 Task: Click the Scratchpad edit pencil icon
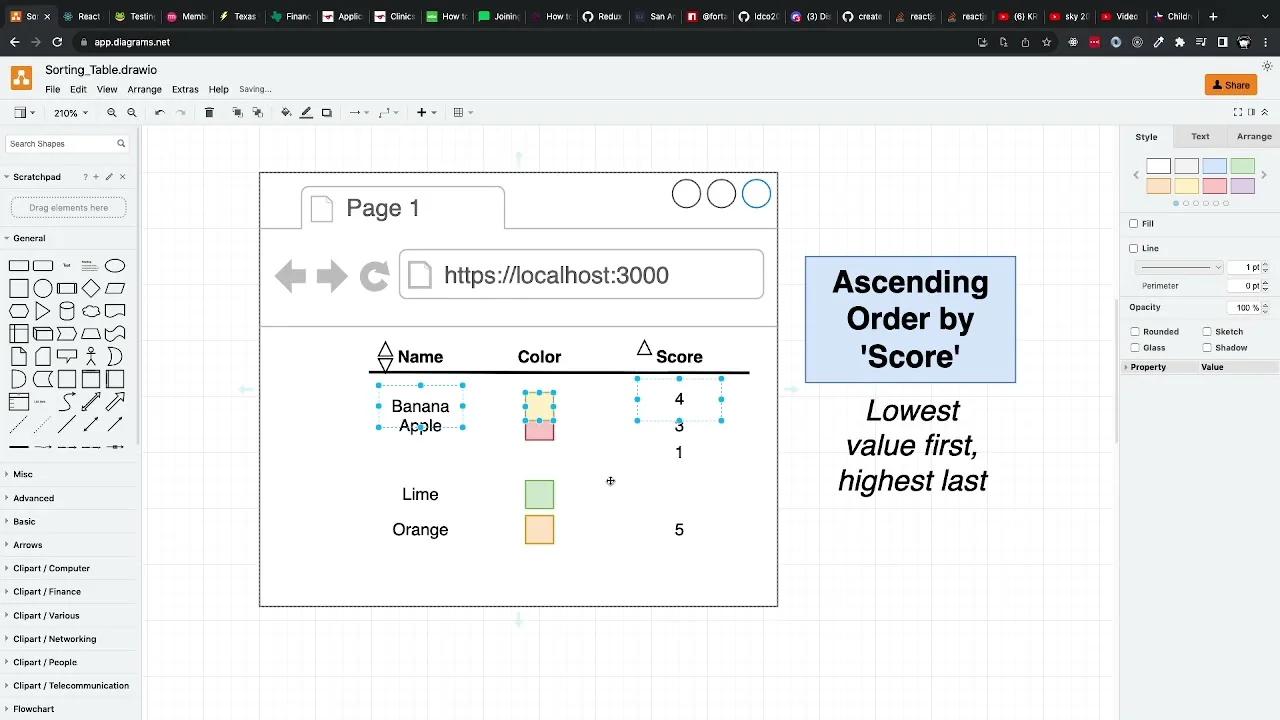tap(108, 177)
